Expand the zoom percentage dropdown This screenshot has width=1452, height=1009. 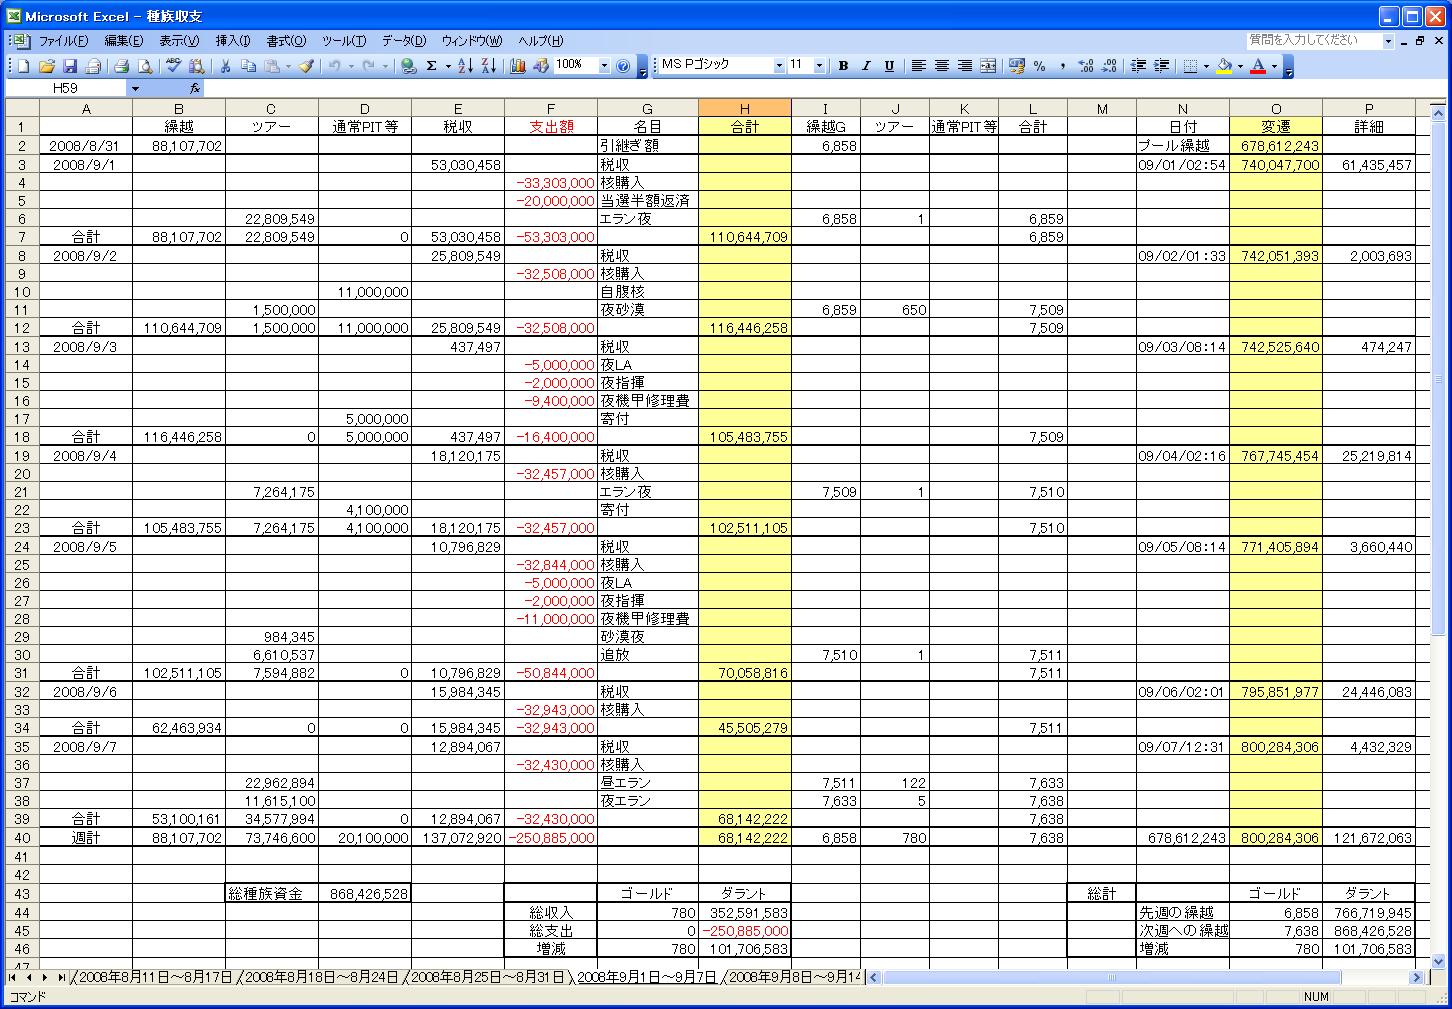click(604, 66)
